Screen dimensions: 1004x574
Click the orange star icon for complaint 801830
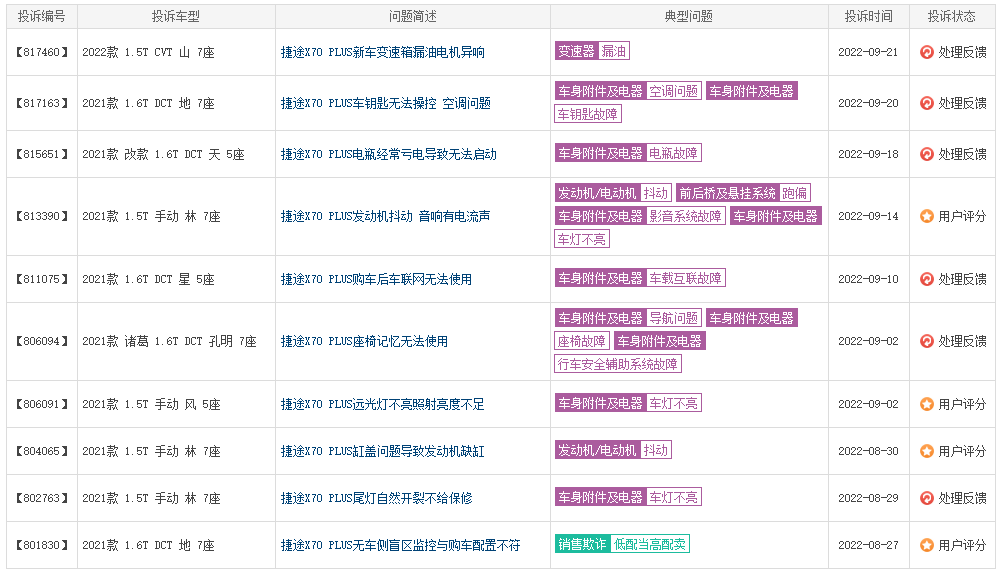tap(927, 545)
